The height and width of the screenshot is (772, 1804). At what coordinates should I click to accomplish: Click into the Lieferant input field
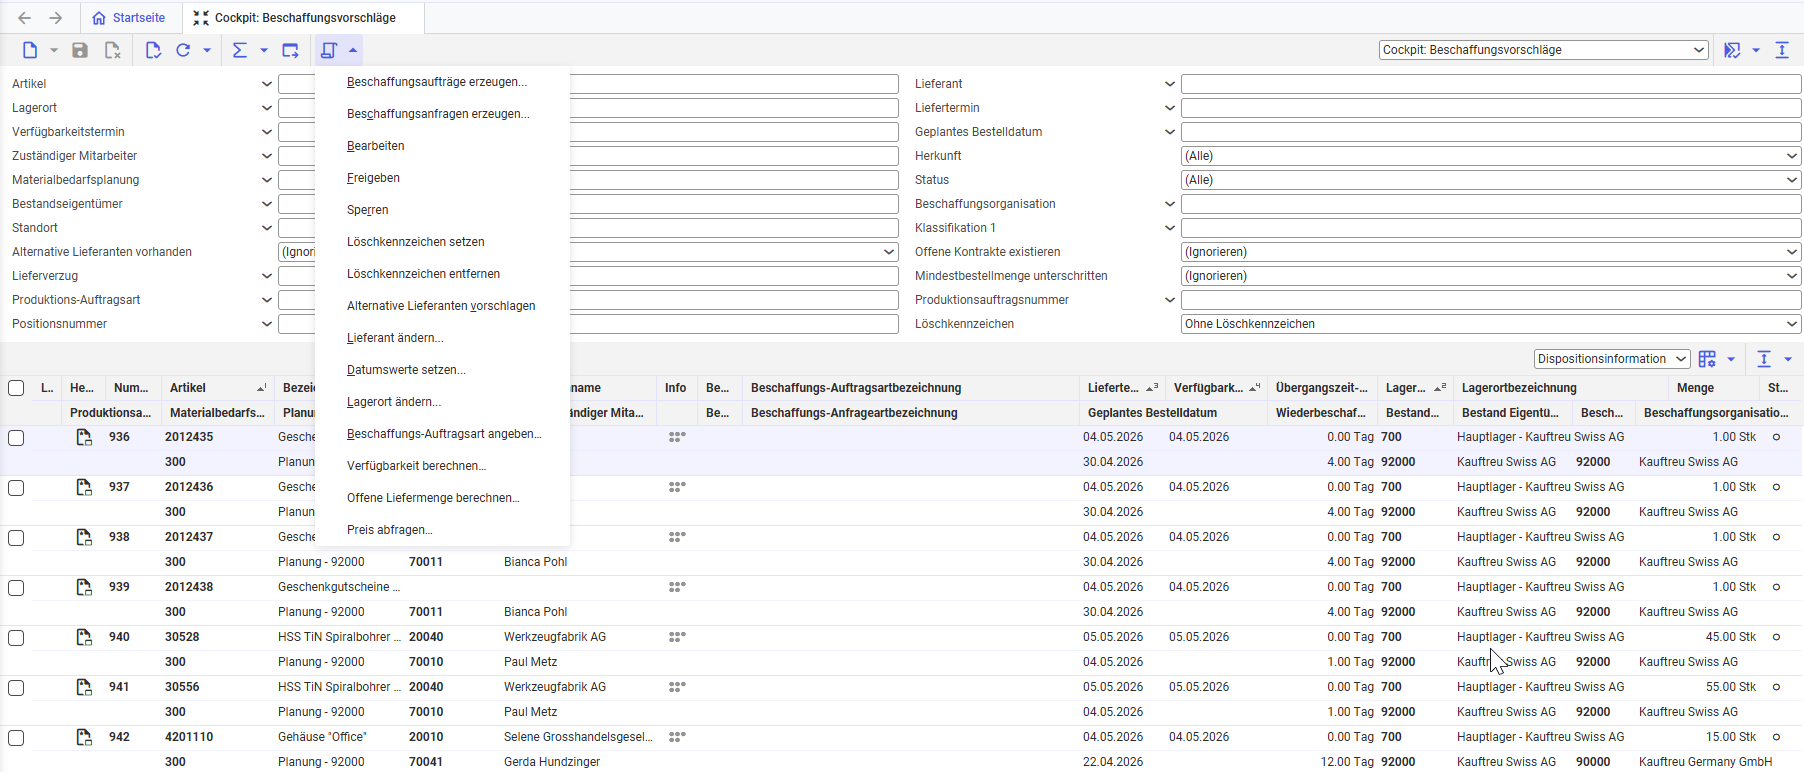[1490, 84]
